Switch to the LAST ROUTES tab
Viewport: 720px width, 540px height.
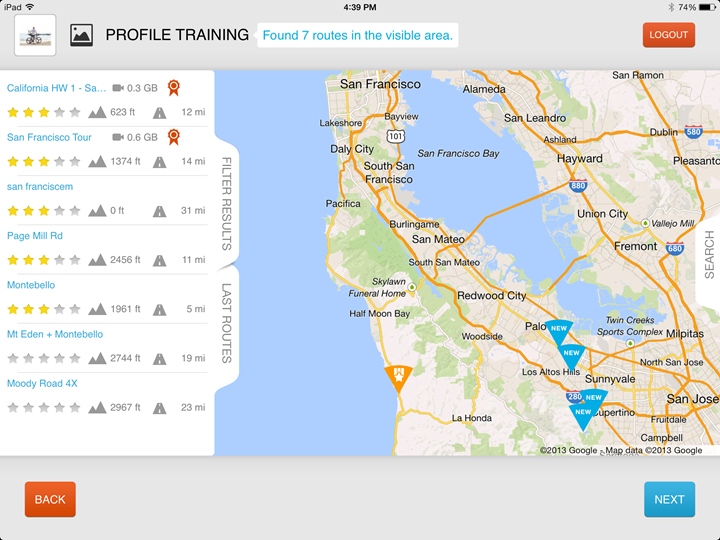pyautogui.click(x=226, y=323)
